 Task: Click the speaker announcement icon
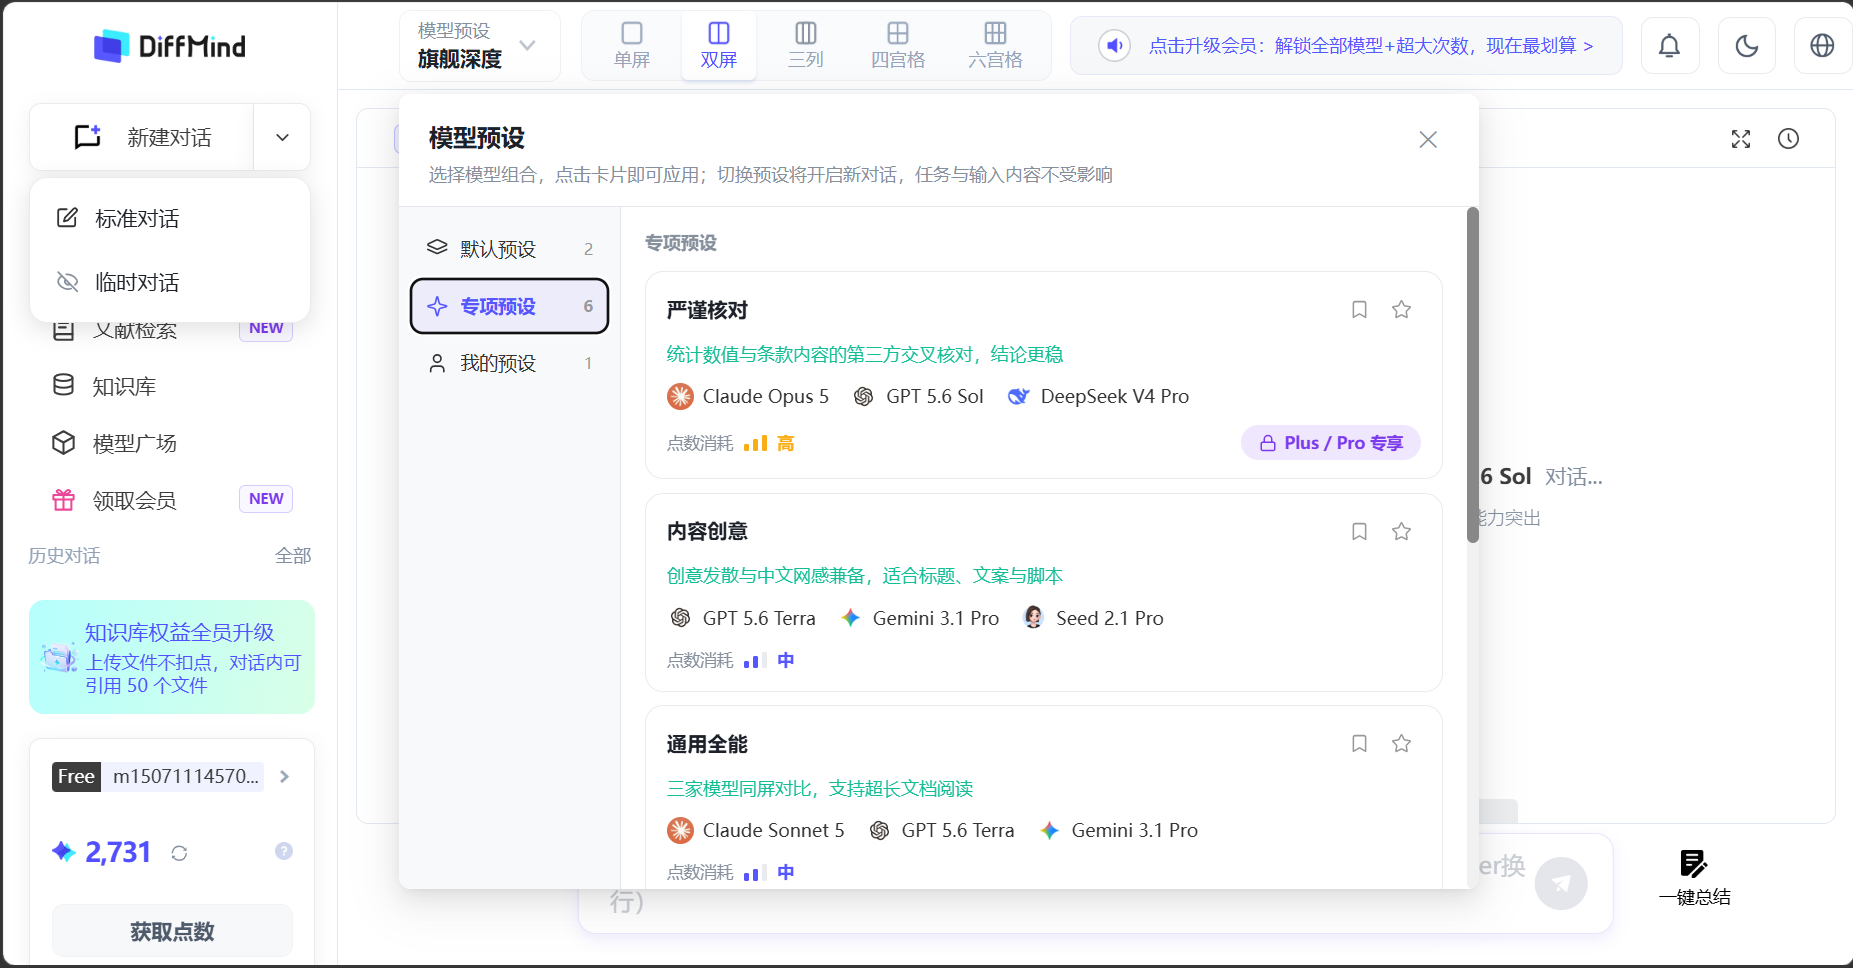pyautogui.click(x=1114, y=46)
